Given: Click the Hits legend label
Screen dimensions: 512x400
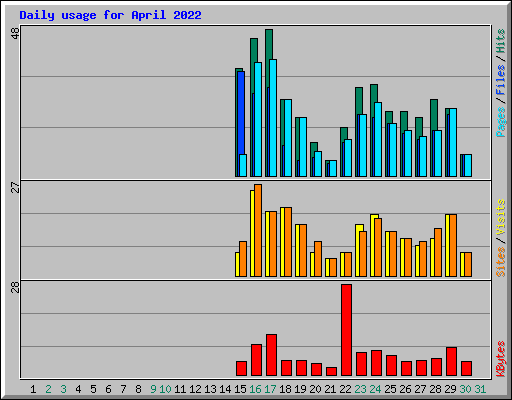Looking at the screenshot, I should pyautogui.click(x=500, y=42).
